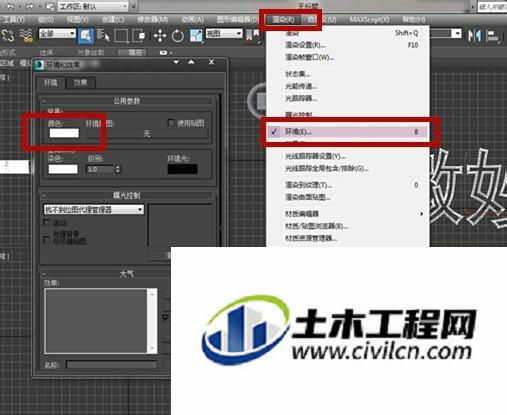The height and width of the screenshot is (415, 507).
Task: Click the Align tool icon
Action: 493,35
